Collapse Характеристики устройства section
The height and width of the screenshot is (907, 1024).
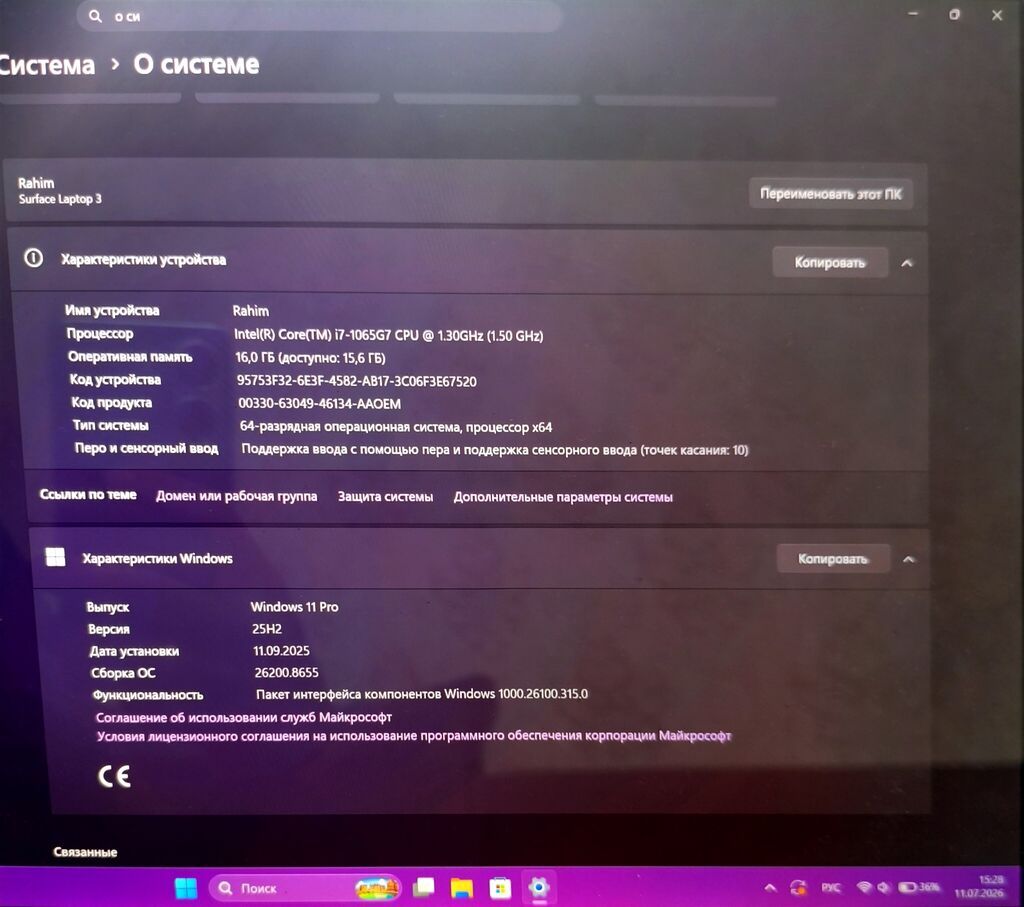[x=906, y=263]
